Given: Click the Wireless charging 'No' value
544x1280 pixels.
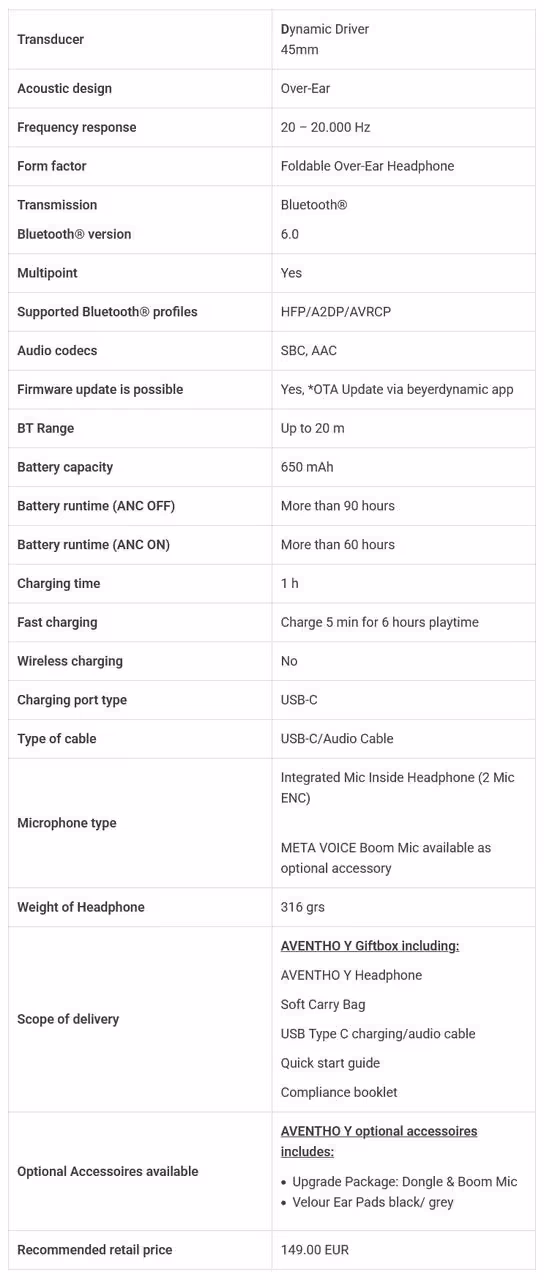Looking at the screenshot, I should click(289, 661).
